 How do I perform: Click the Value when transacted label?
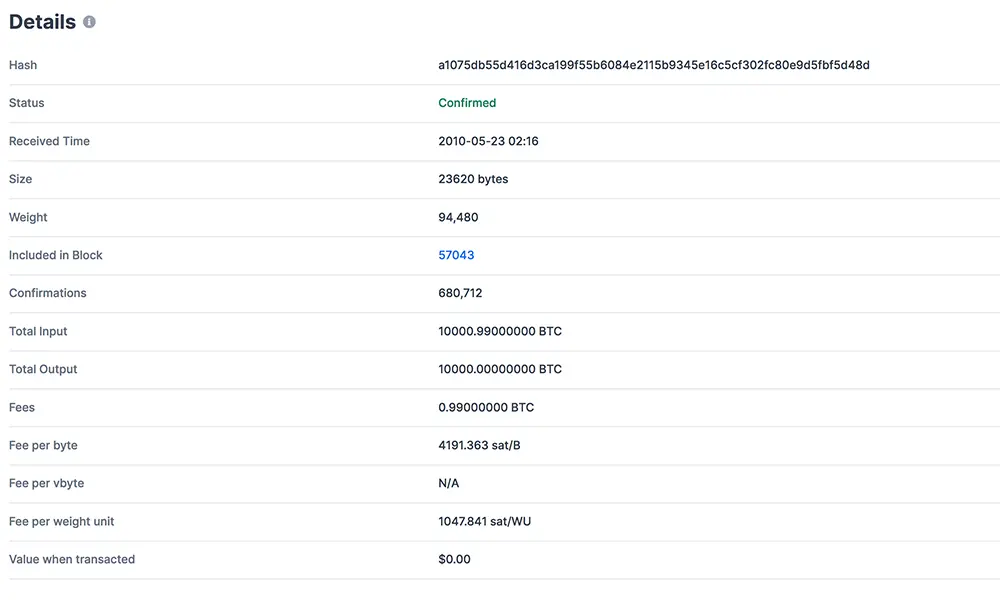(72, 559)
